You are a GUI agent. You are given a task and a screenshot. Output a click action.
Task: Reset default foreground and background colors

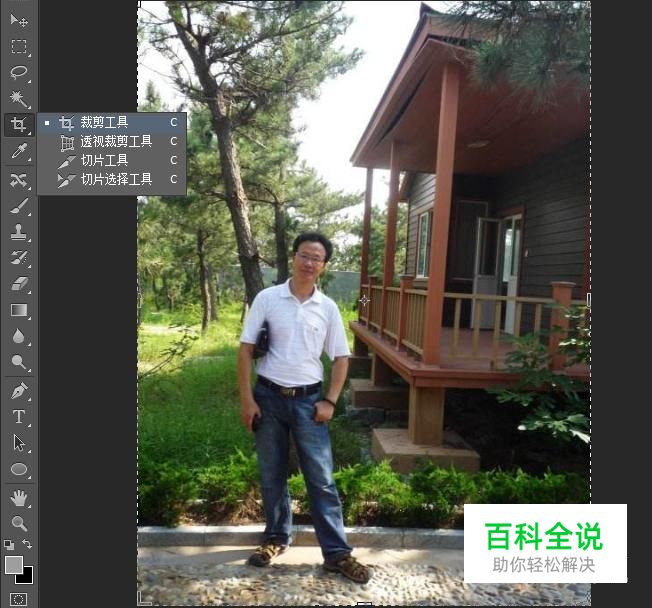(9, 544)
